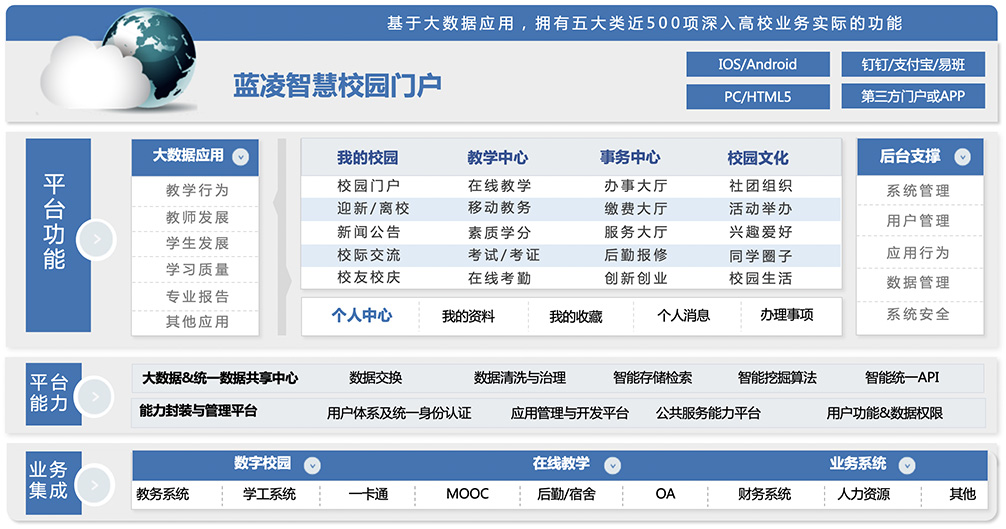Expand the 数字校园 dropdown chevron
1006x529 pixels.
click(312, 466)
